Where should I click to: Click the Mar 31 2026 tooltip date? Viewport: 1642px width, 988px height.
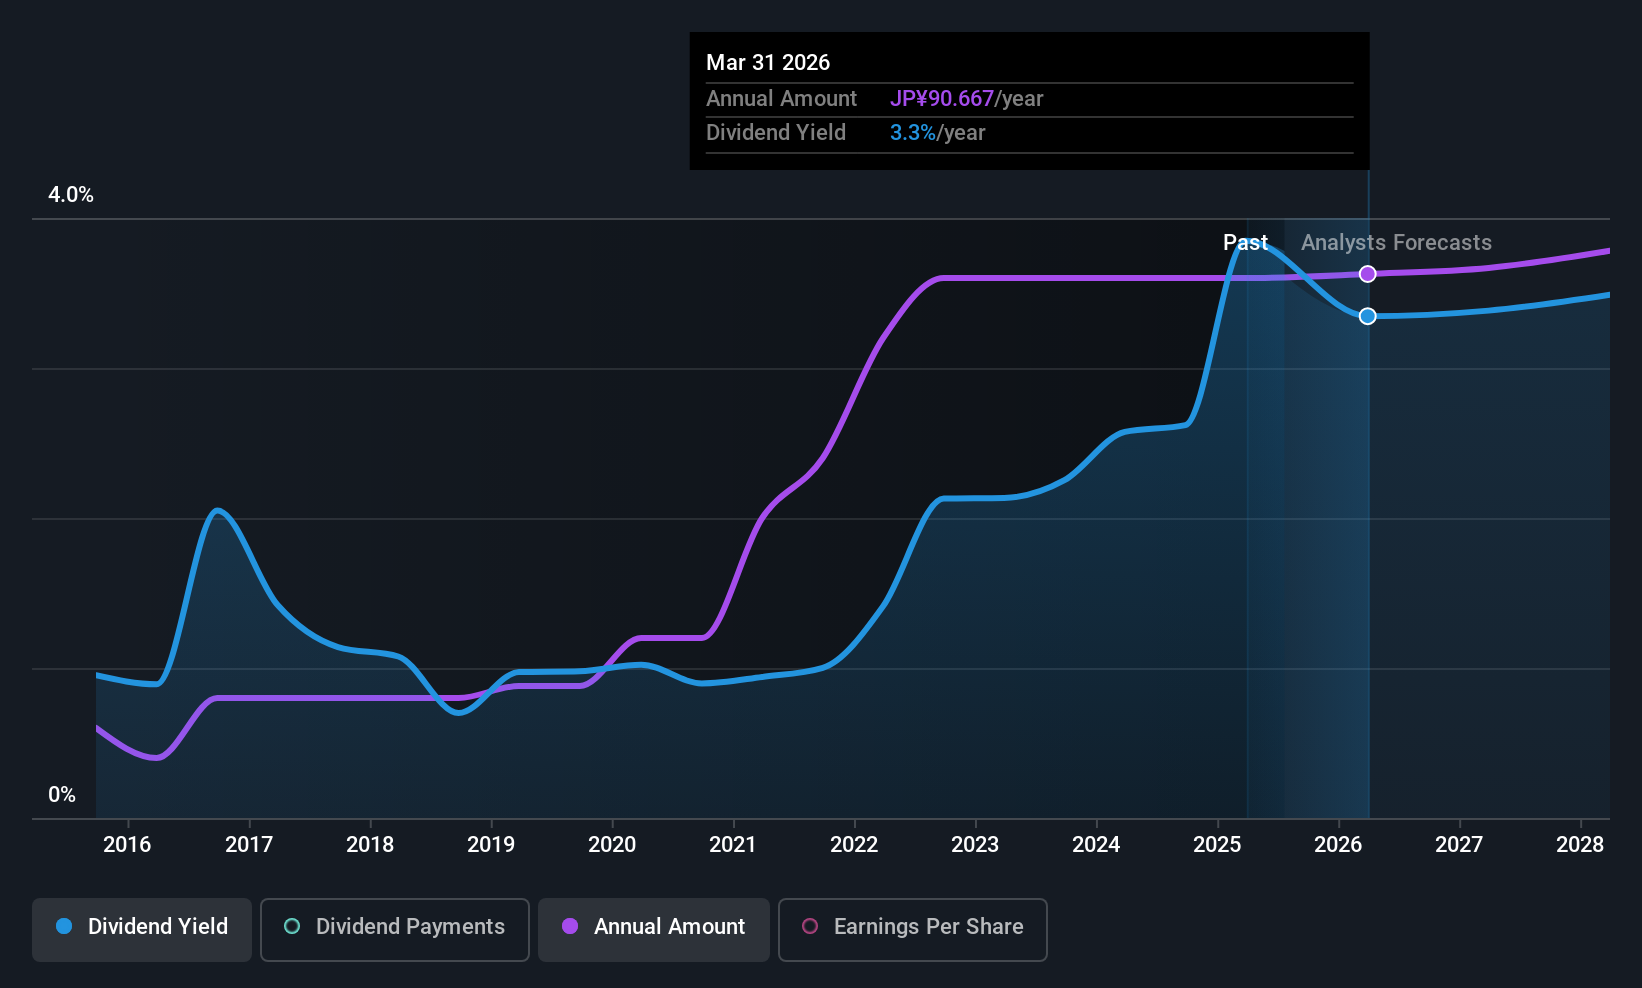pos(768,62)
